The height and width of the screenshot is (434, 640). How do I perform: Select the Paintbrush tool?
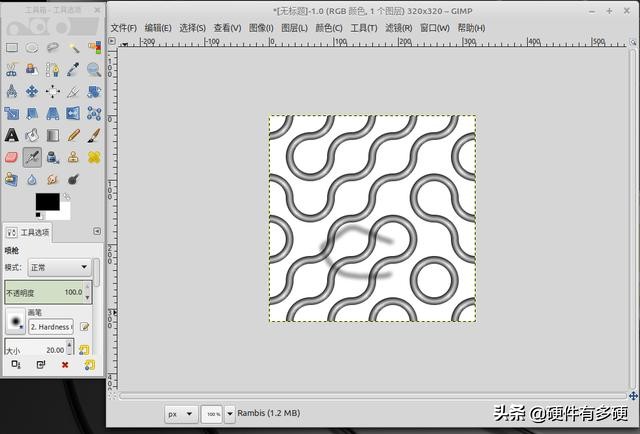(94, 135)
